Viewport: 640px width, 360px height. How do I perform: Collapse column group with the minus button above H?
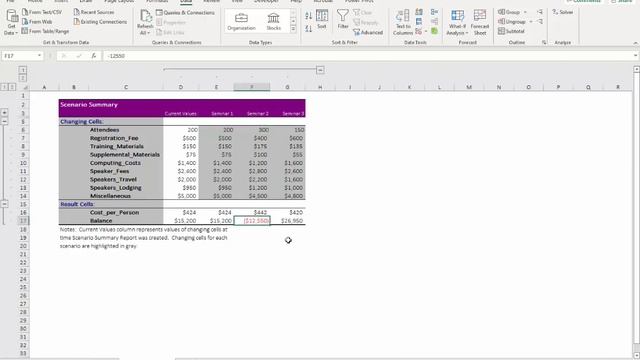320,70
